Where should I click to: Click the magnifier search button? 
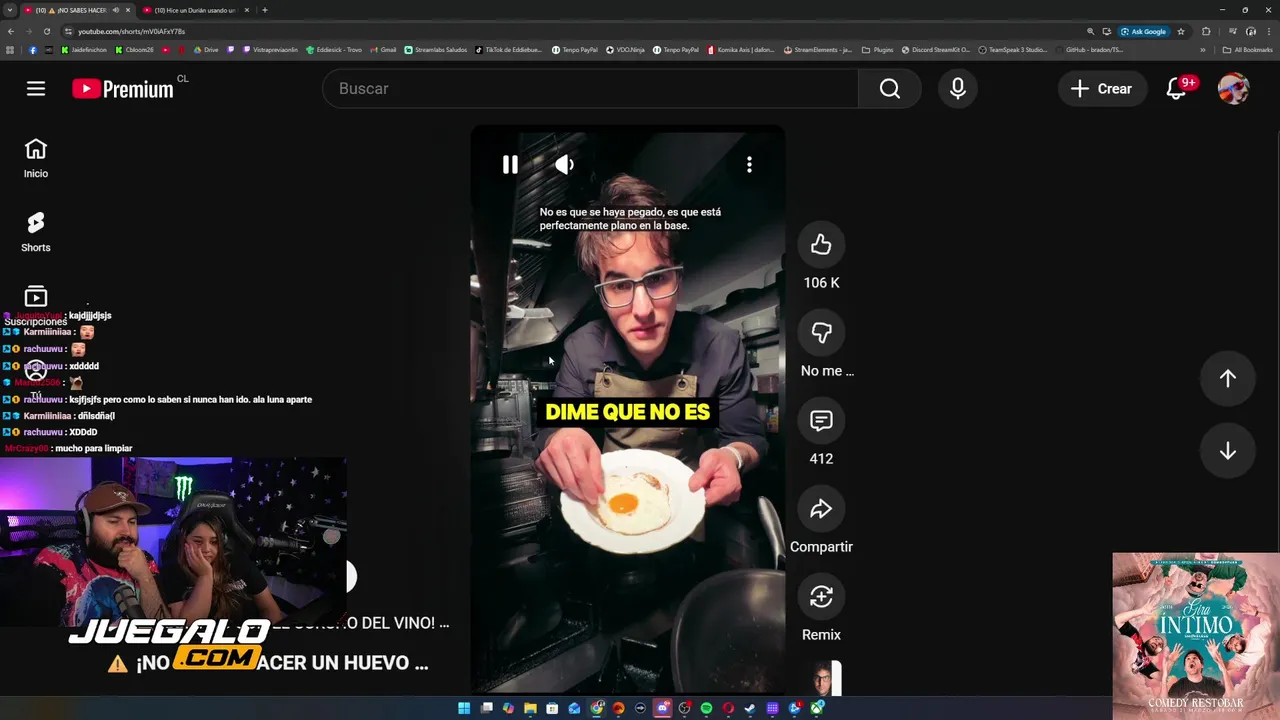(x=890, y=88)
